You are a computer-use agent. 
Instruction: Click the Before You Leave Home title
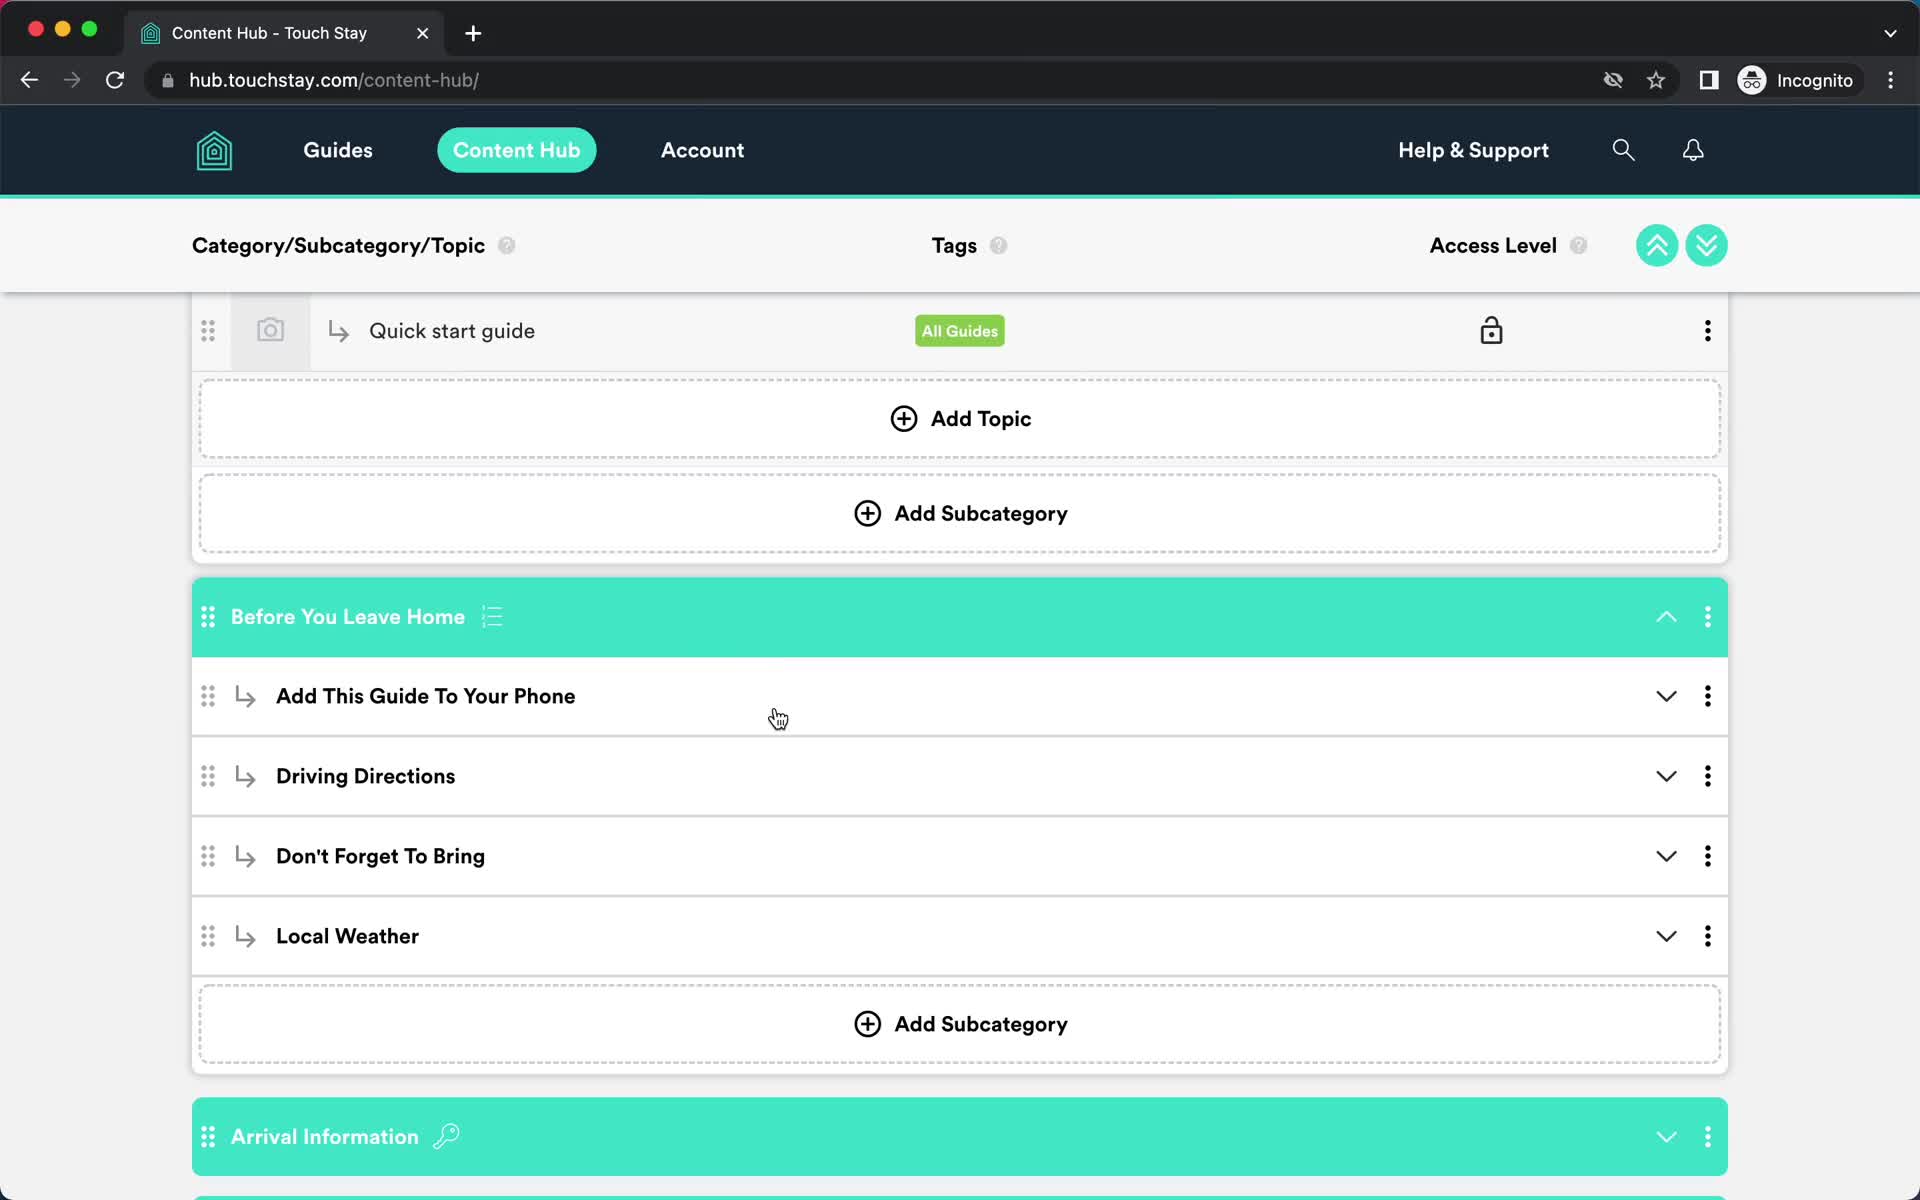pos(348,617)
